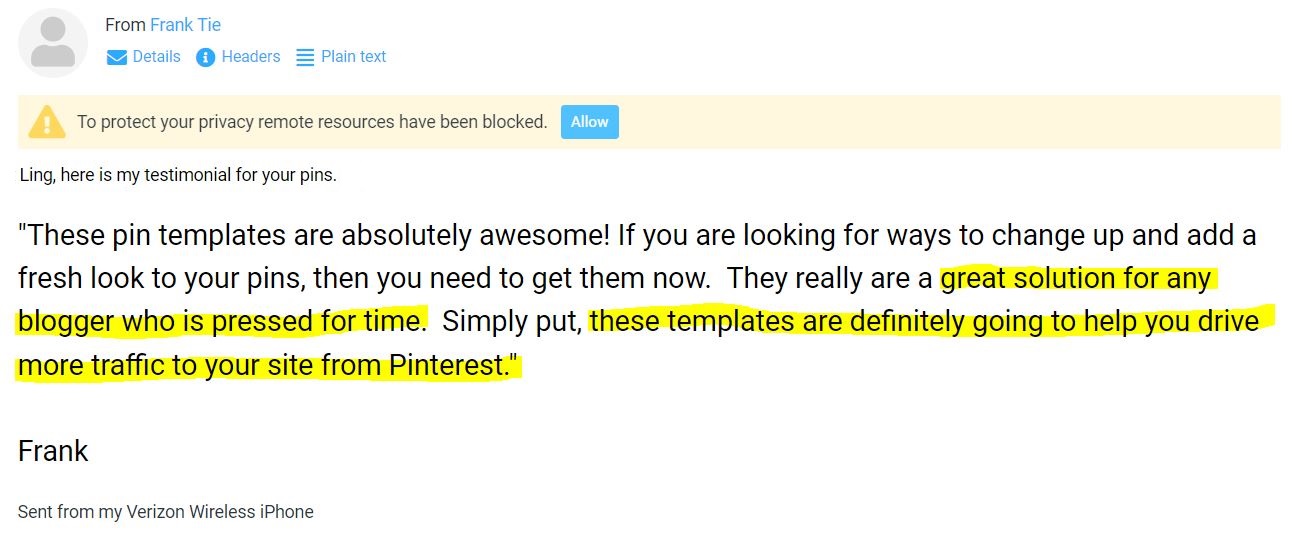Click the 'These pin templates are absolutely awesome' sentence

(x=314, y=236)
